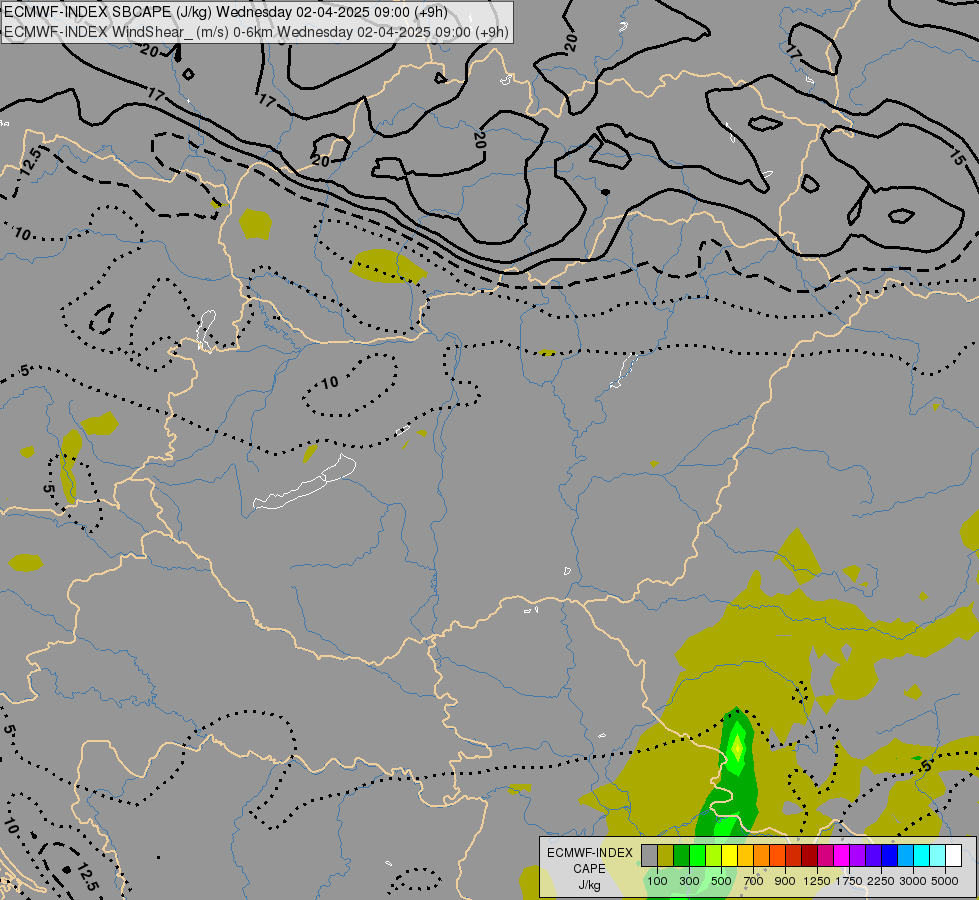The height and width of the screenshot is (900, 979).
Task: Click the legend value 900
Action: (785, 881)
